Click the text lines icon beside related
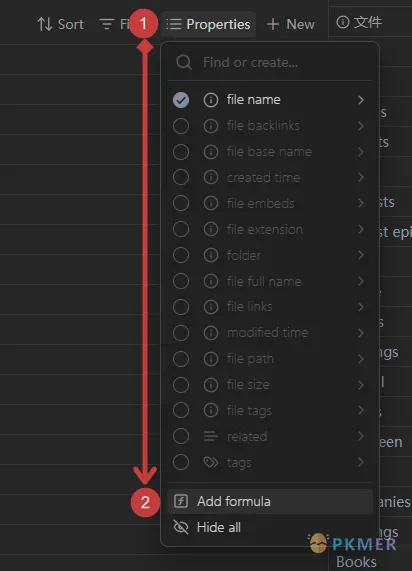 tap(211, 436)
